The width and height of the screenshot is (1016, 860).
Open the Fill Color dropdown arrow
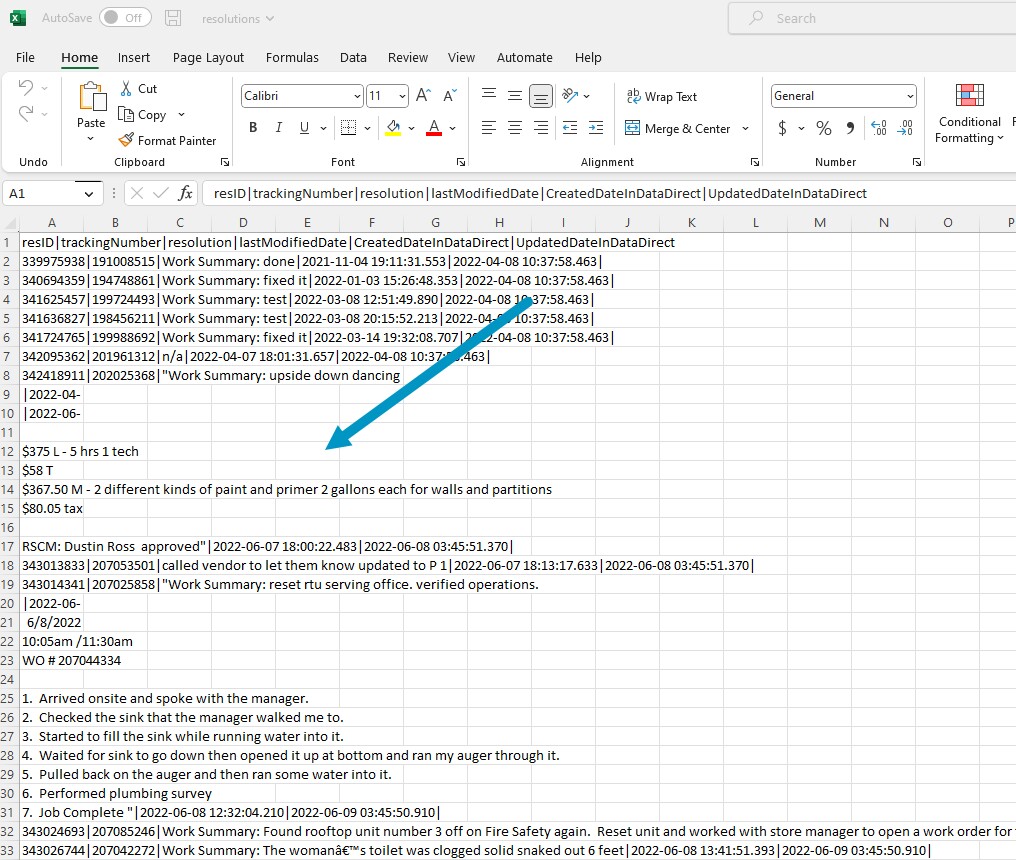click(410, 128)
